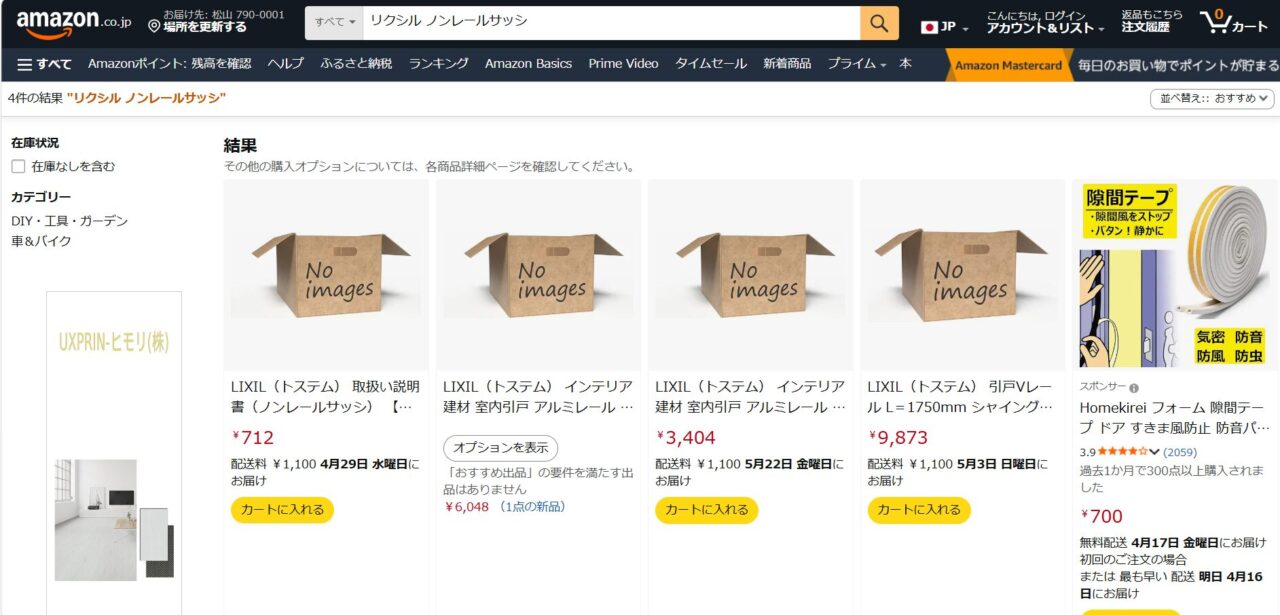Click オプションを表示 button
The height and width of the screenshot is (615, 1280).
(x=500, y=448)
